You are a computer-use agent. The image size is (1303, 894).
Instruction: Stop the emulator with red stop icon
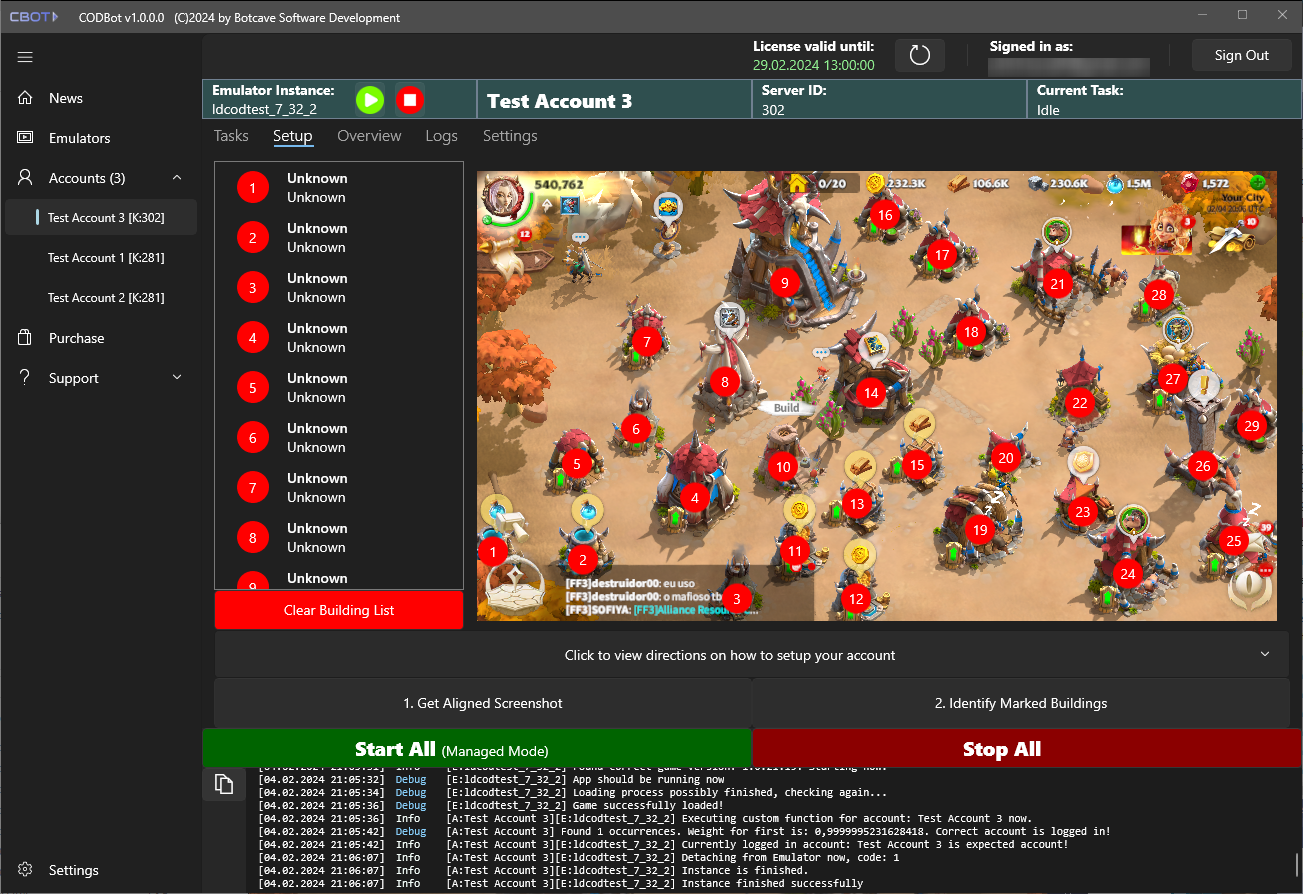coord(409,100)
